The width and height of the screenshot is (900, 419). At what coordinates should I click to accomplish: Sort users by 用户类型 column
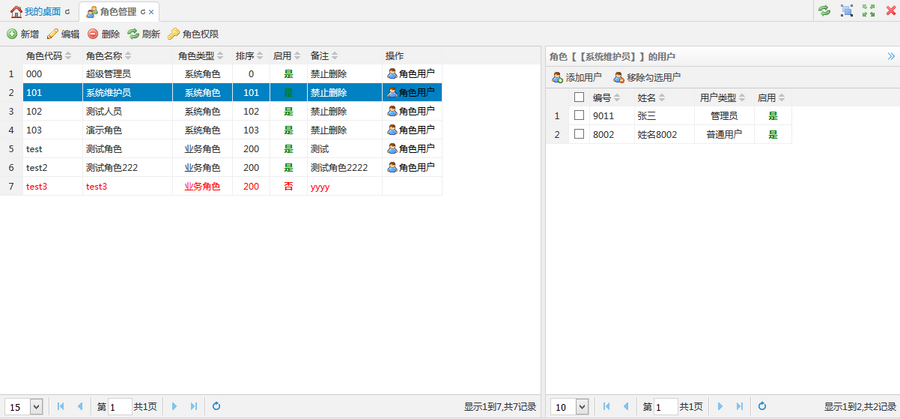click(x=724, y=98)
